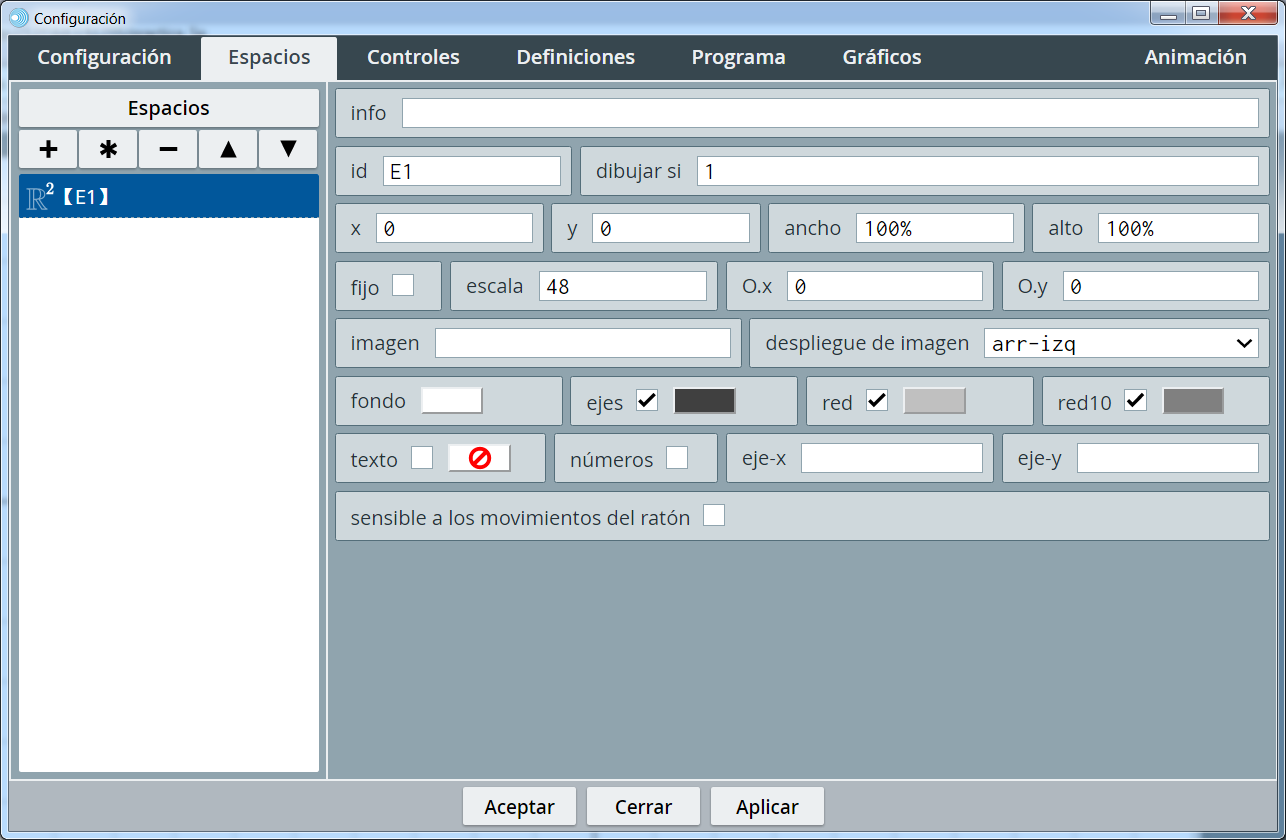Toggle the red10 checkbox
Screen dimensions: 1286x840
(x=1135, y=401)
